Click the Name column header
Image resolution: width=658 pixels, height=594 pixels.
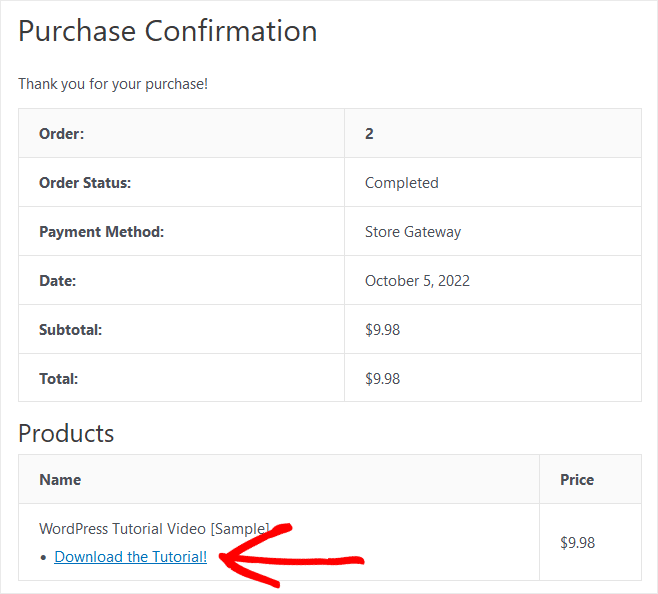click(60, 480)
